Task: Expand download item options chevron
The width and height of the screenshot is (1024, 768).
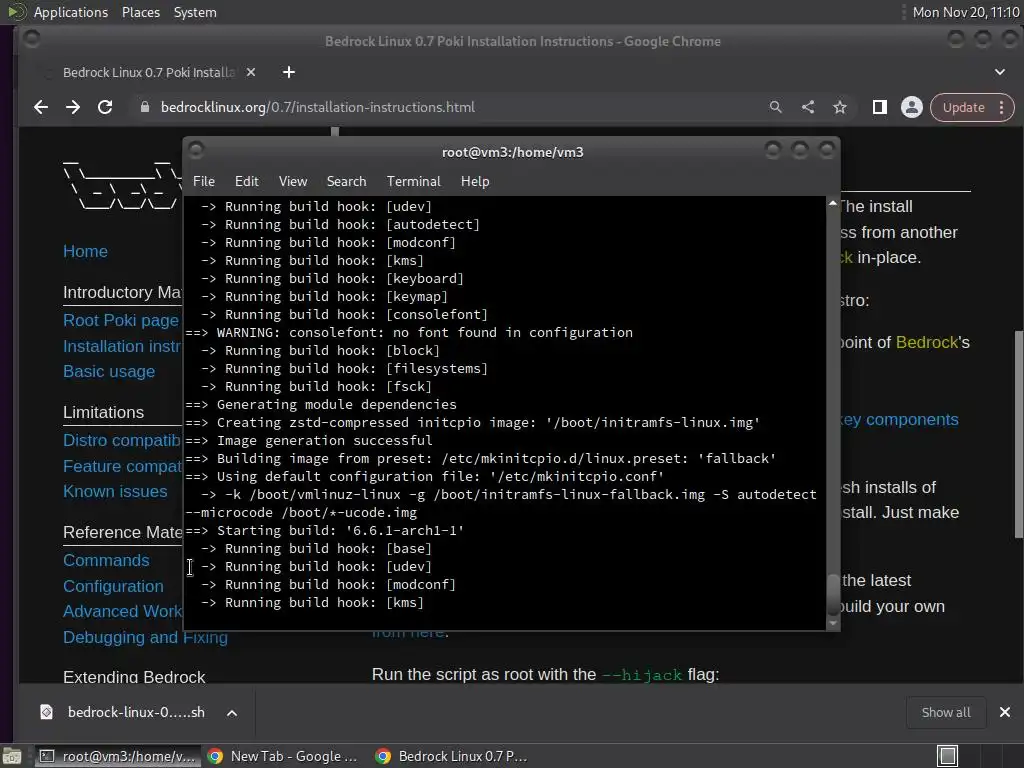Action: coord(232,713)
